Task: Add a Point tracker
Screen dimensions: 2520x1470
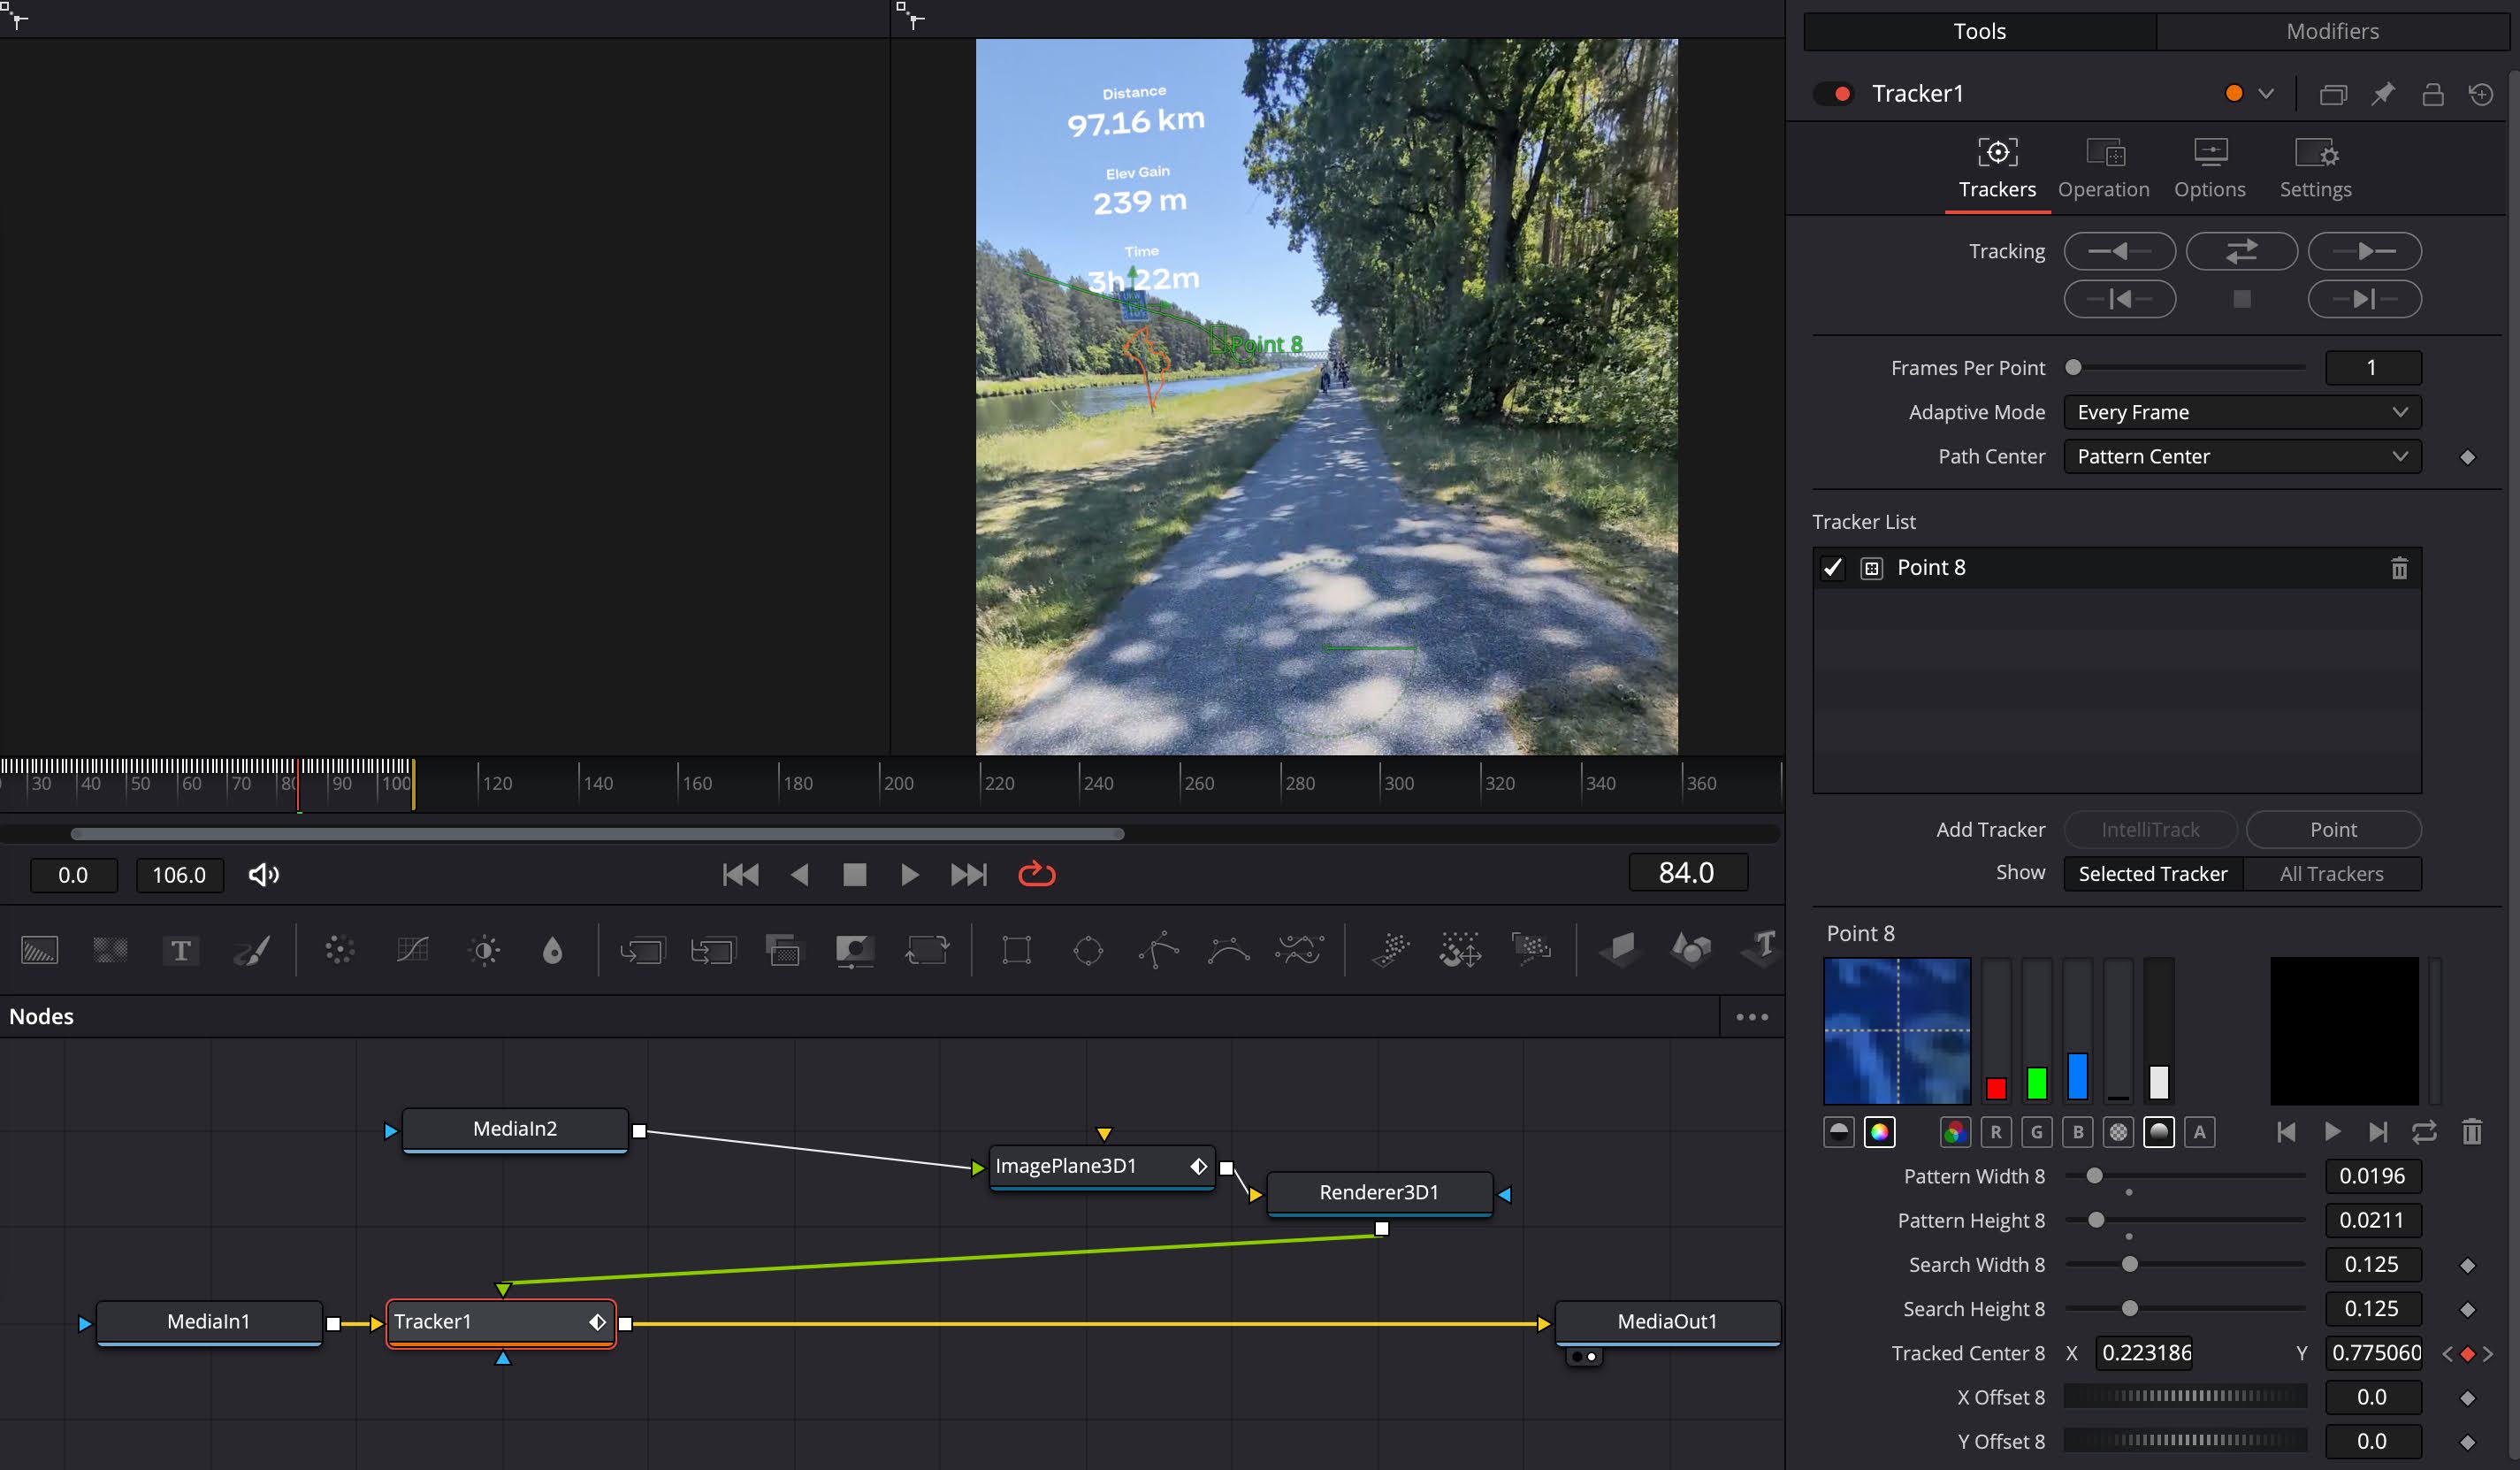Action: coord(2333,830)
